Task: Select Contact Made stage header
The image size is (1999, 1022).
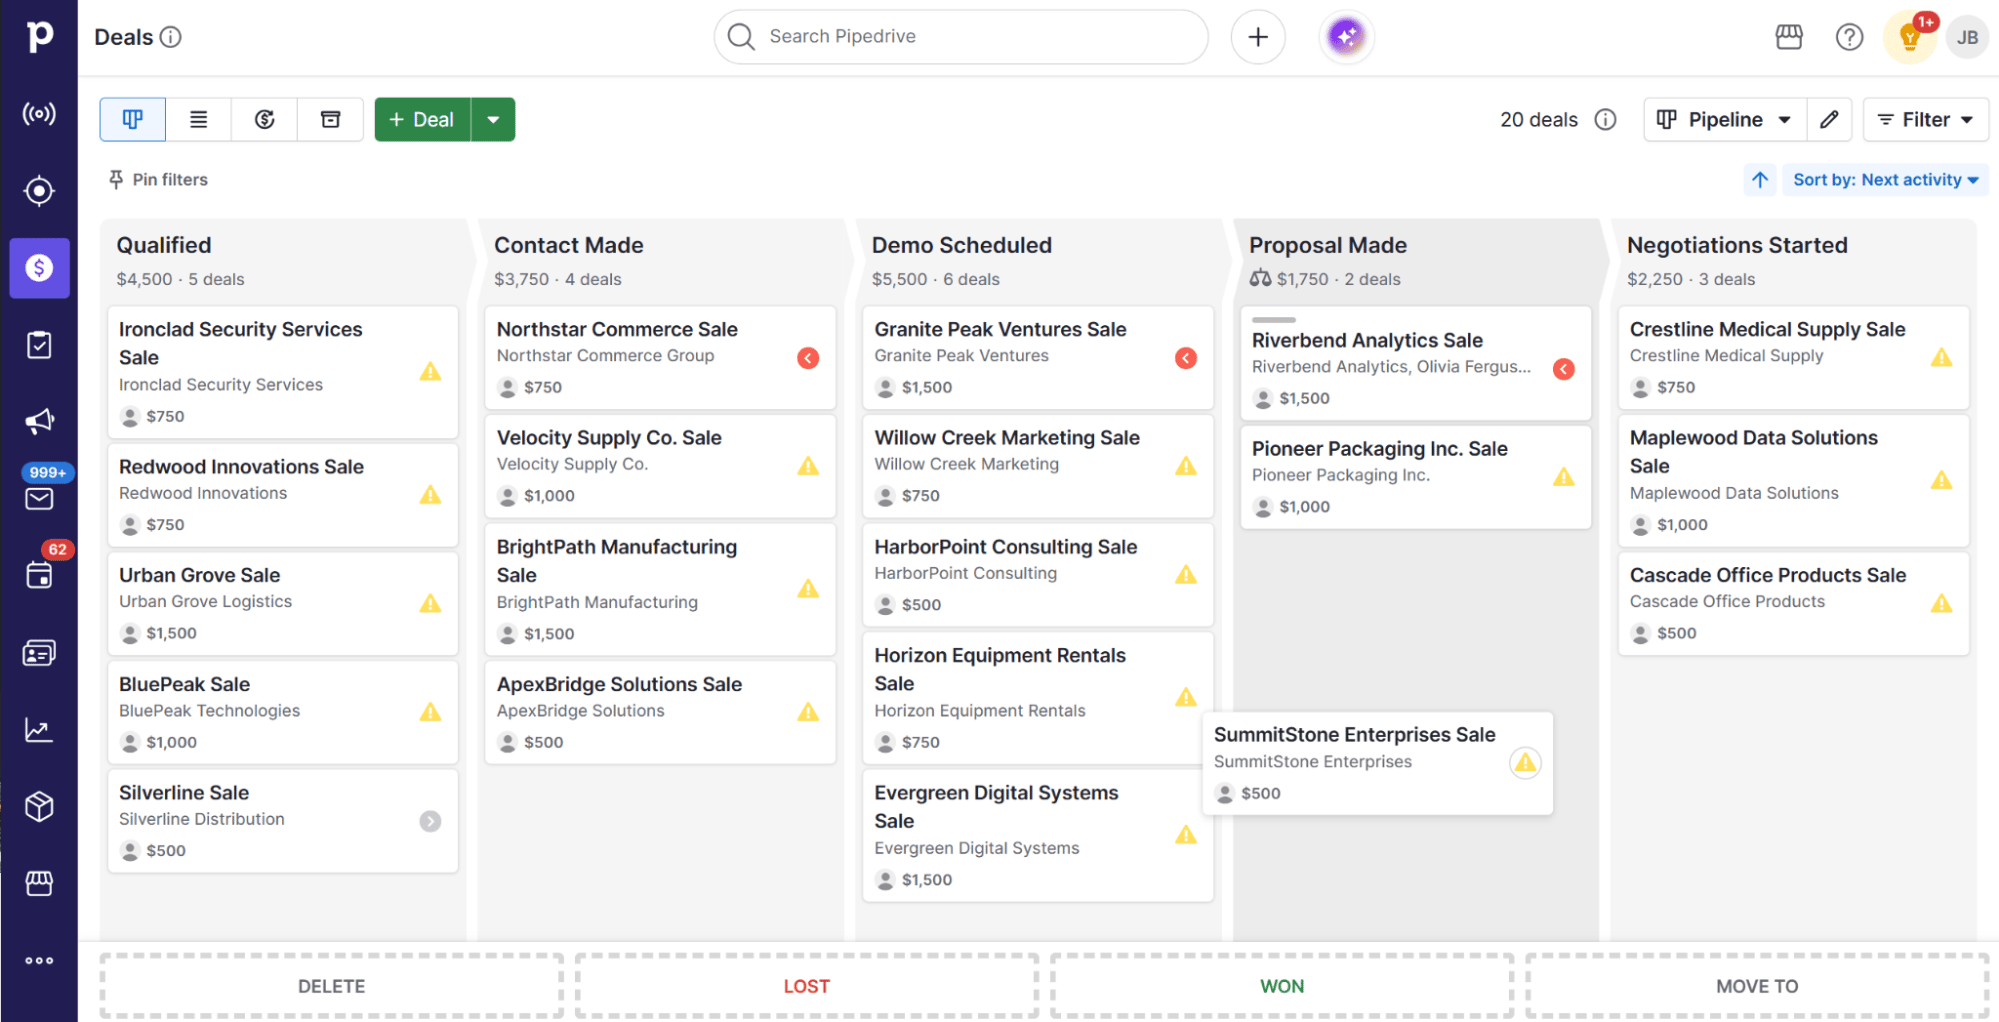Action: 569,245
